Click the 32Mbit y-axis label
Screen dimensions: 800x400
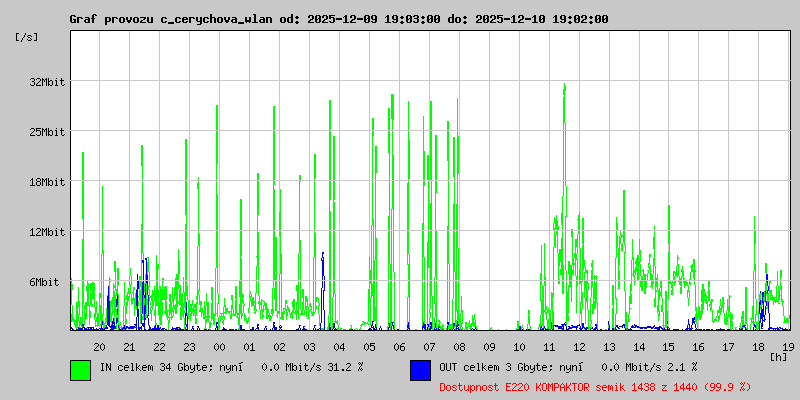click(x=47, y=82)
